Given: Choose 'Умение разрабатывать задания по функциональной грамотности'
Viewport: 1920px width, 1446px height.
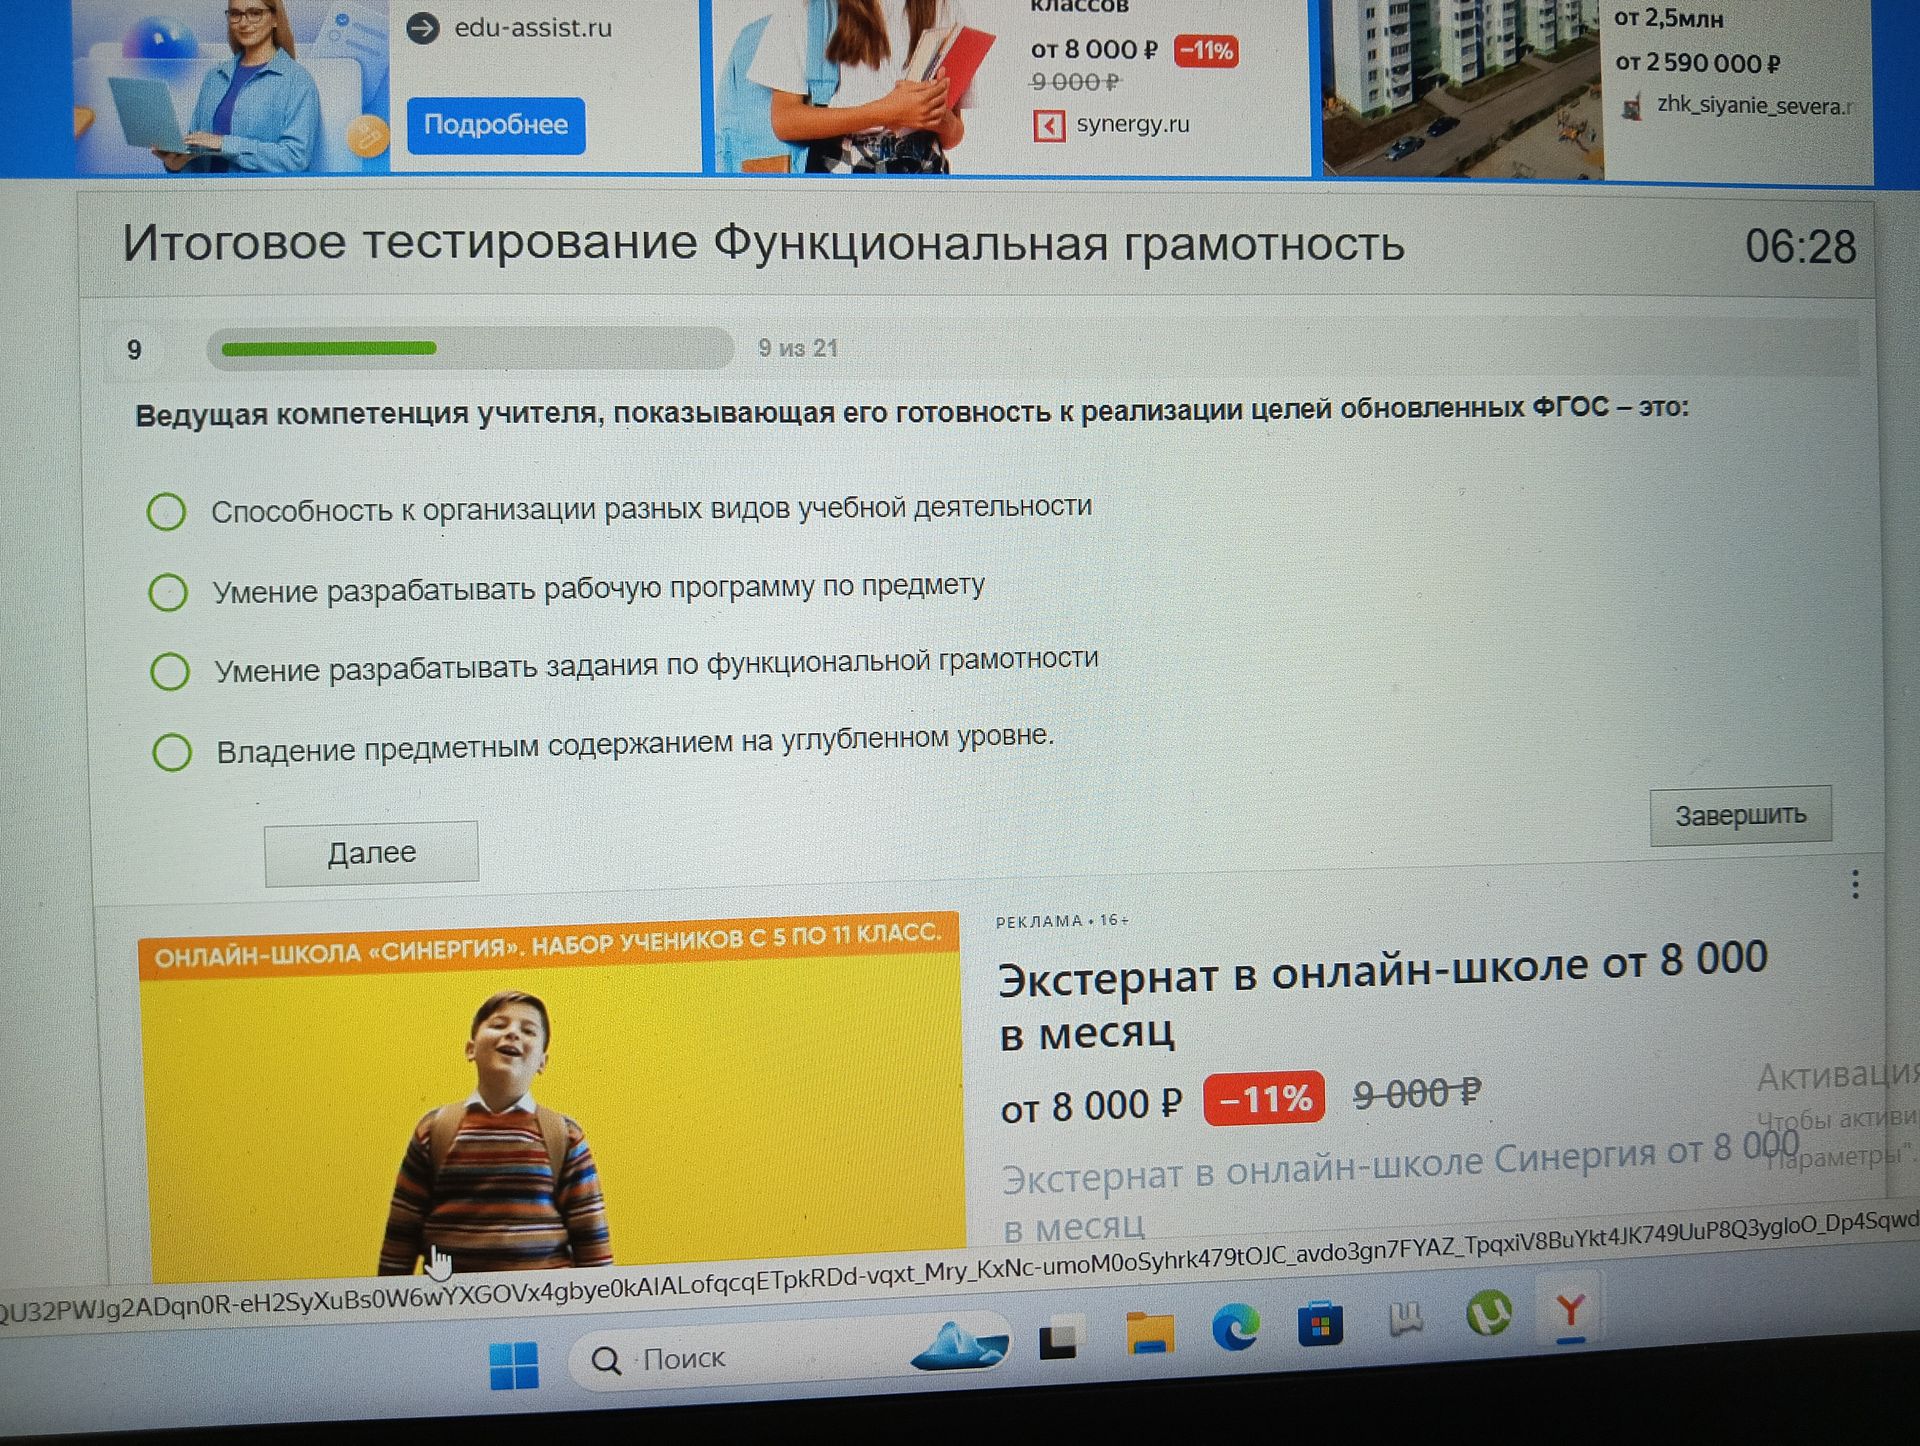Looking at the screenshot, I should click(170, 671).
